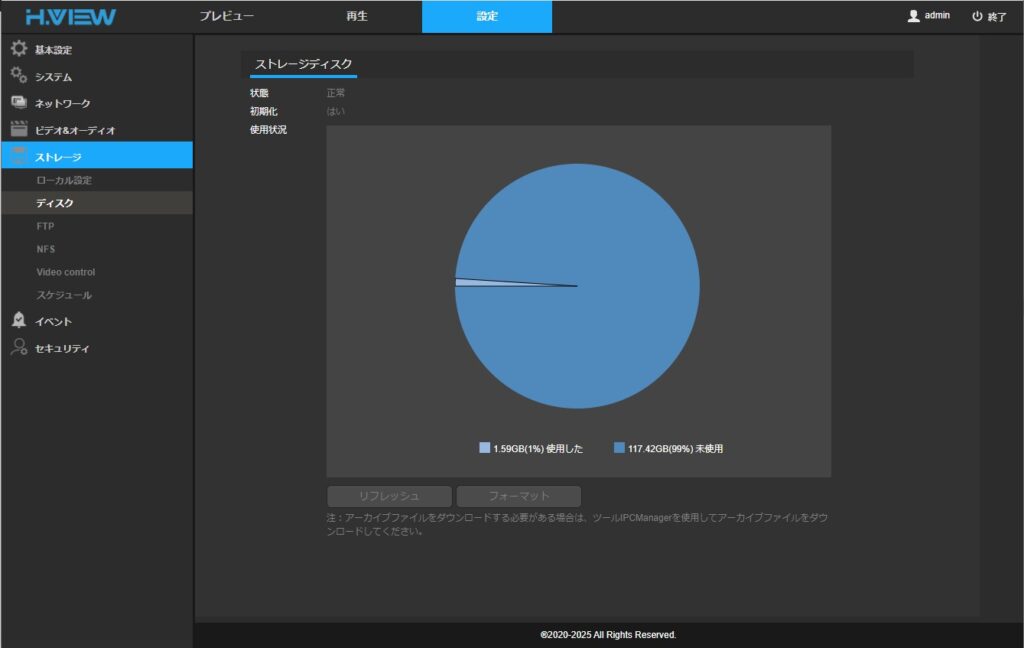Viewport: 1024px width, 648px height.
Task: Click the 正常 status value
Action: point(336,93)
